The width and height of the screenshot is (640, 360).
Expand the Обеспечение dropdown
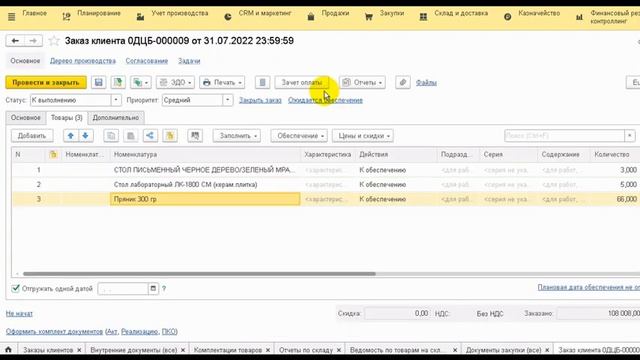(299, 136)
